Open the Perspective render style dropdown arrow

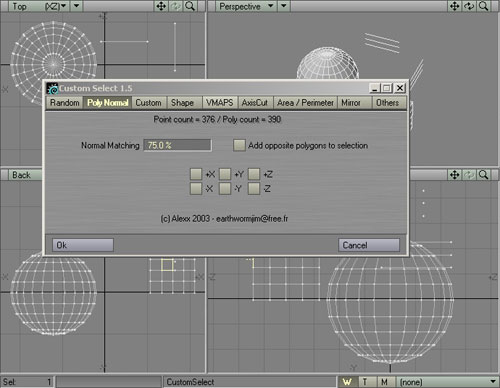click(284, 6)
